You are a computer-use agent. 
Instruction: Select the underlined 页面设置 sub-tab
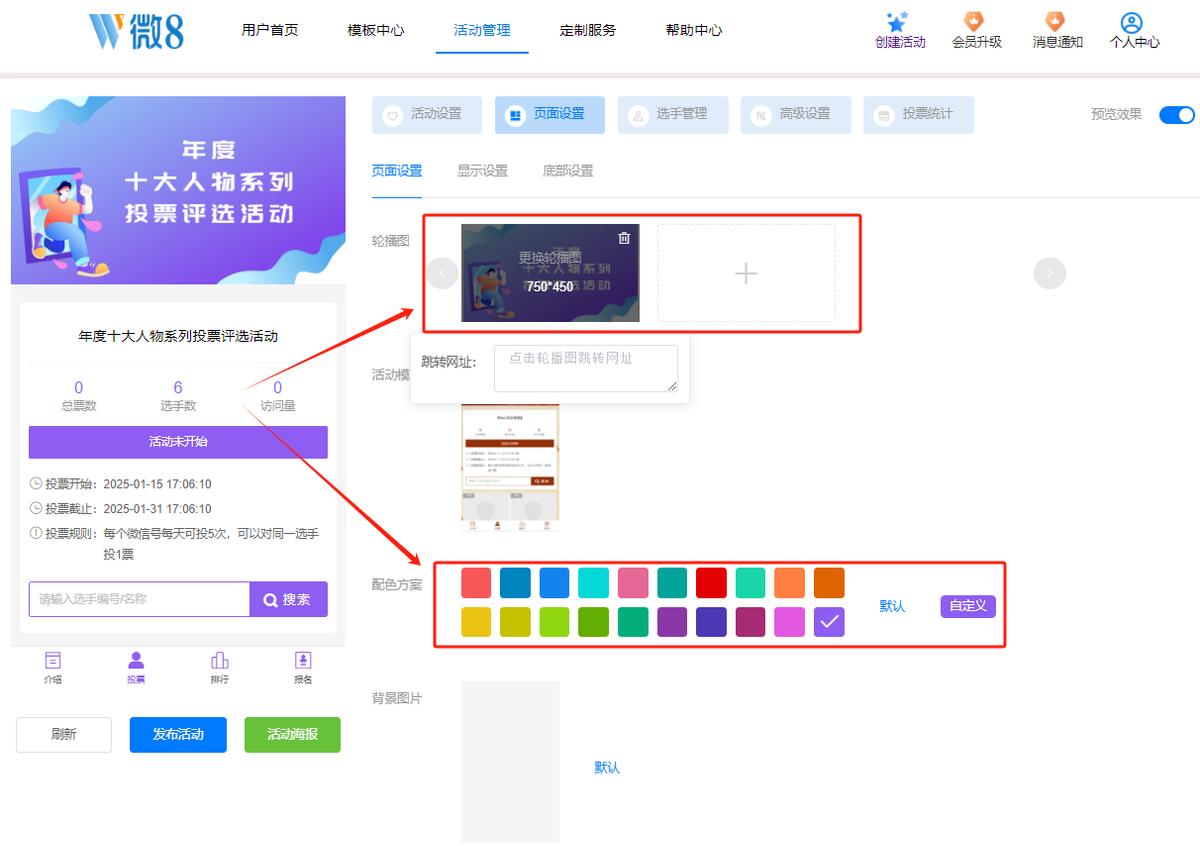tap(397, 171)
